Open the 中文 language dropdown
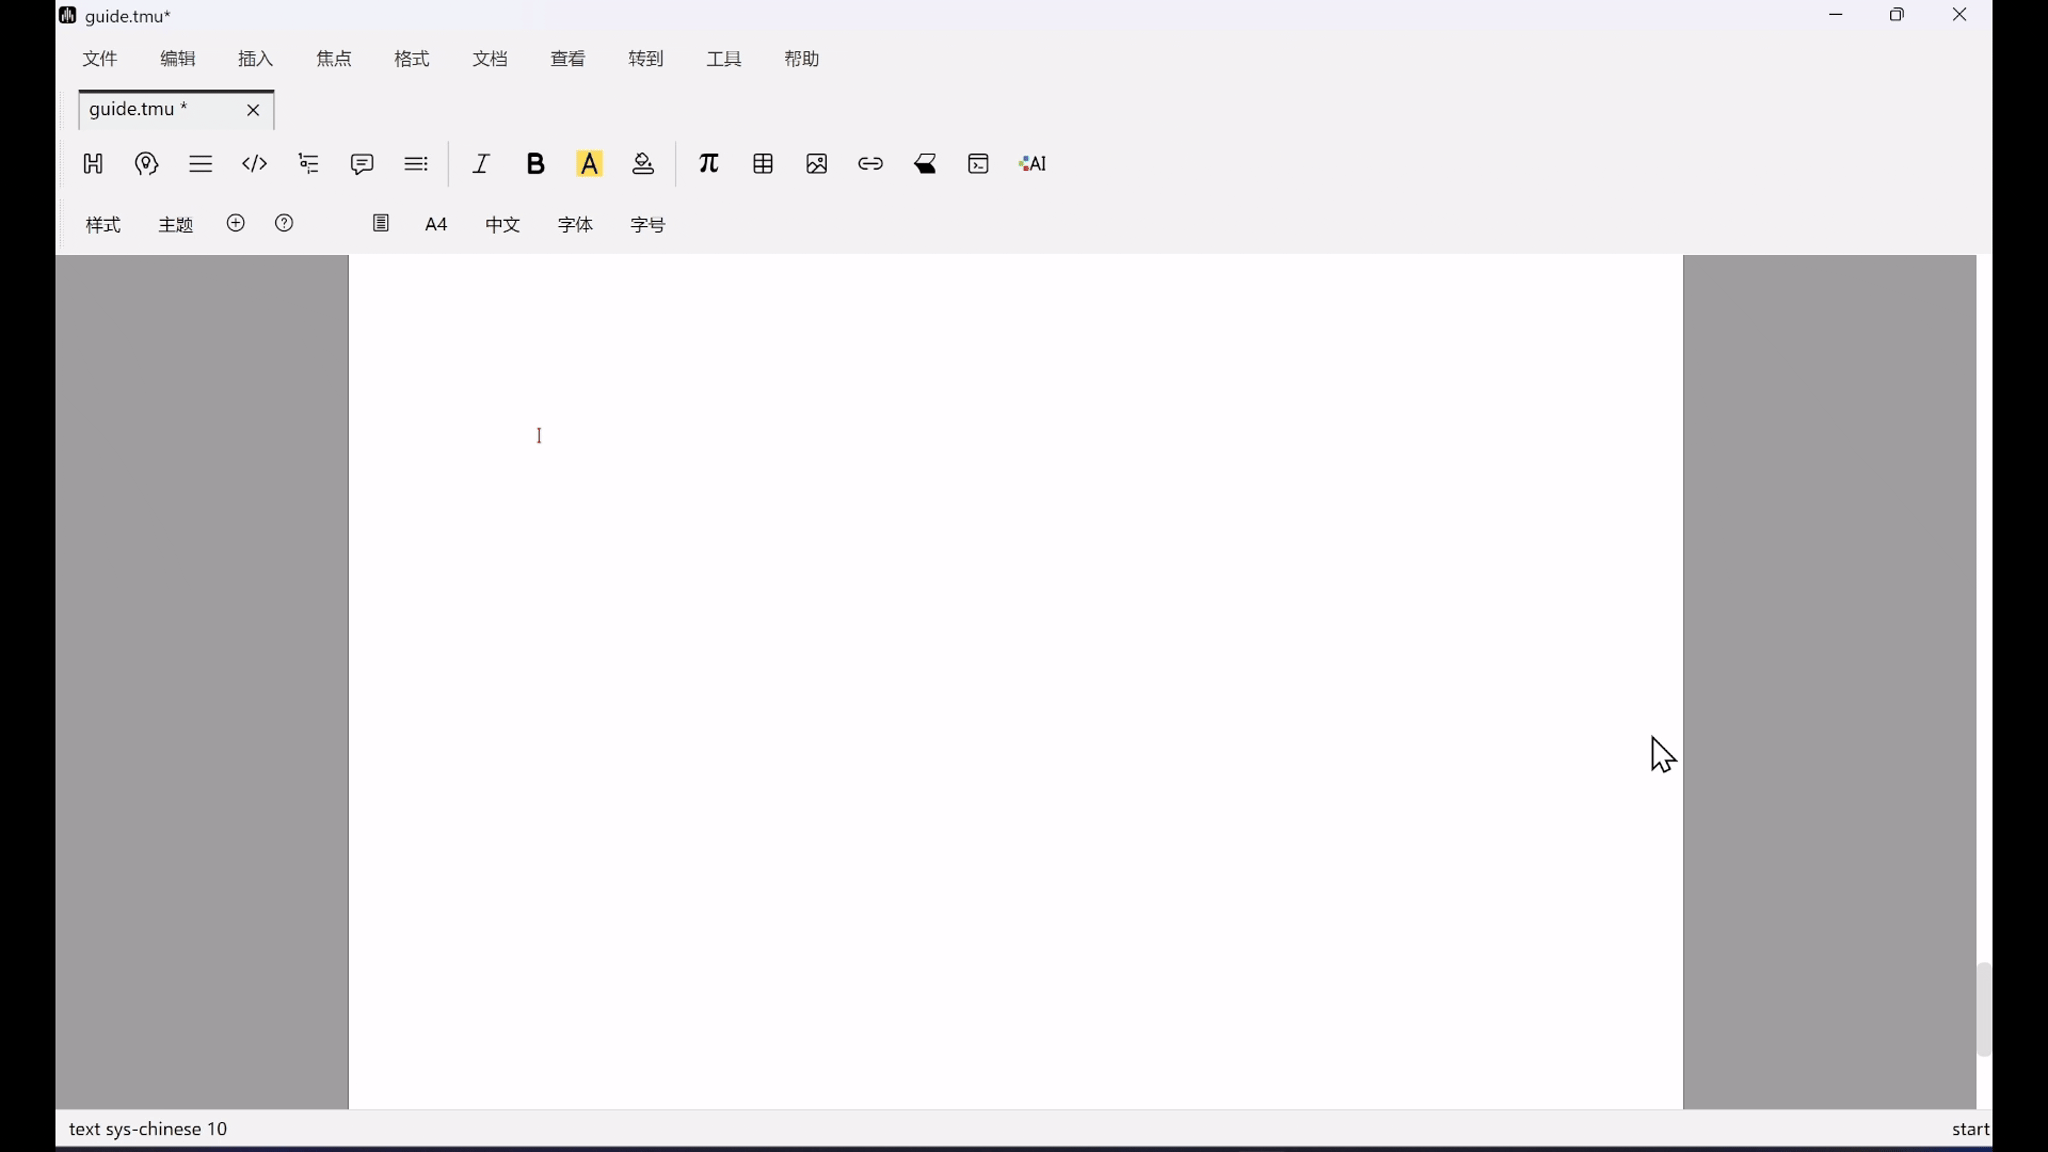 coord(502,225)
